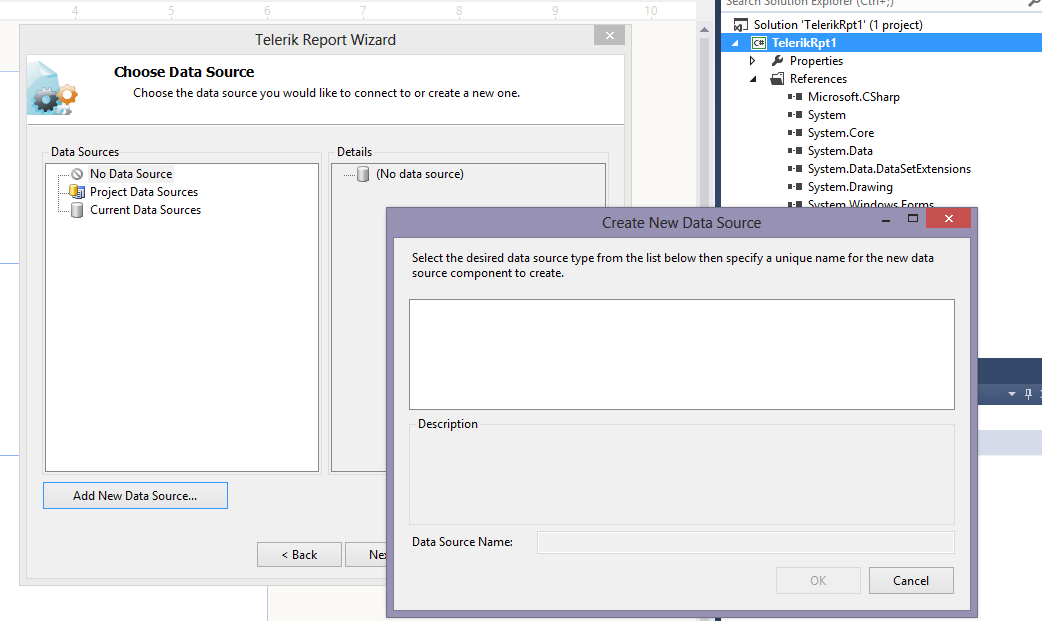This screenshot has width=1042, height=621.
Task: Click the References folder icon
Action: coord(777,79)
